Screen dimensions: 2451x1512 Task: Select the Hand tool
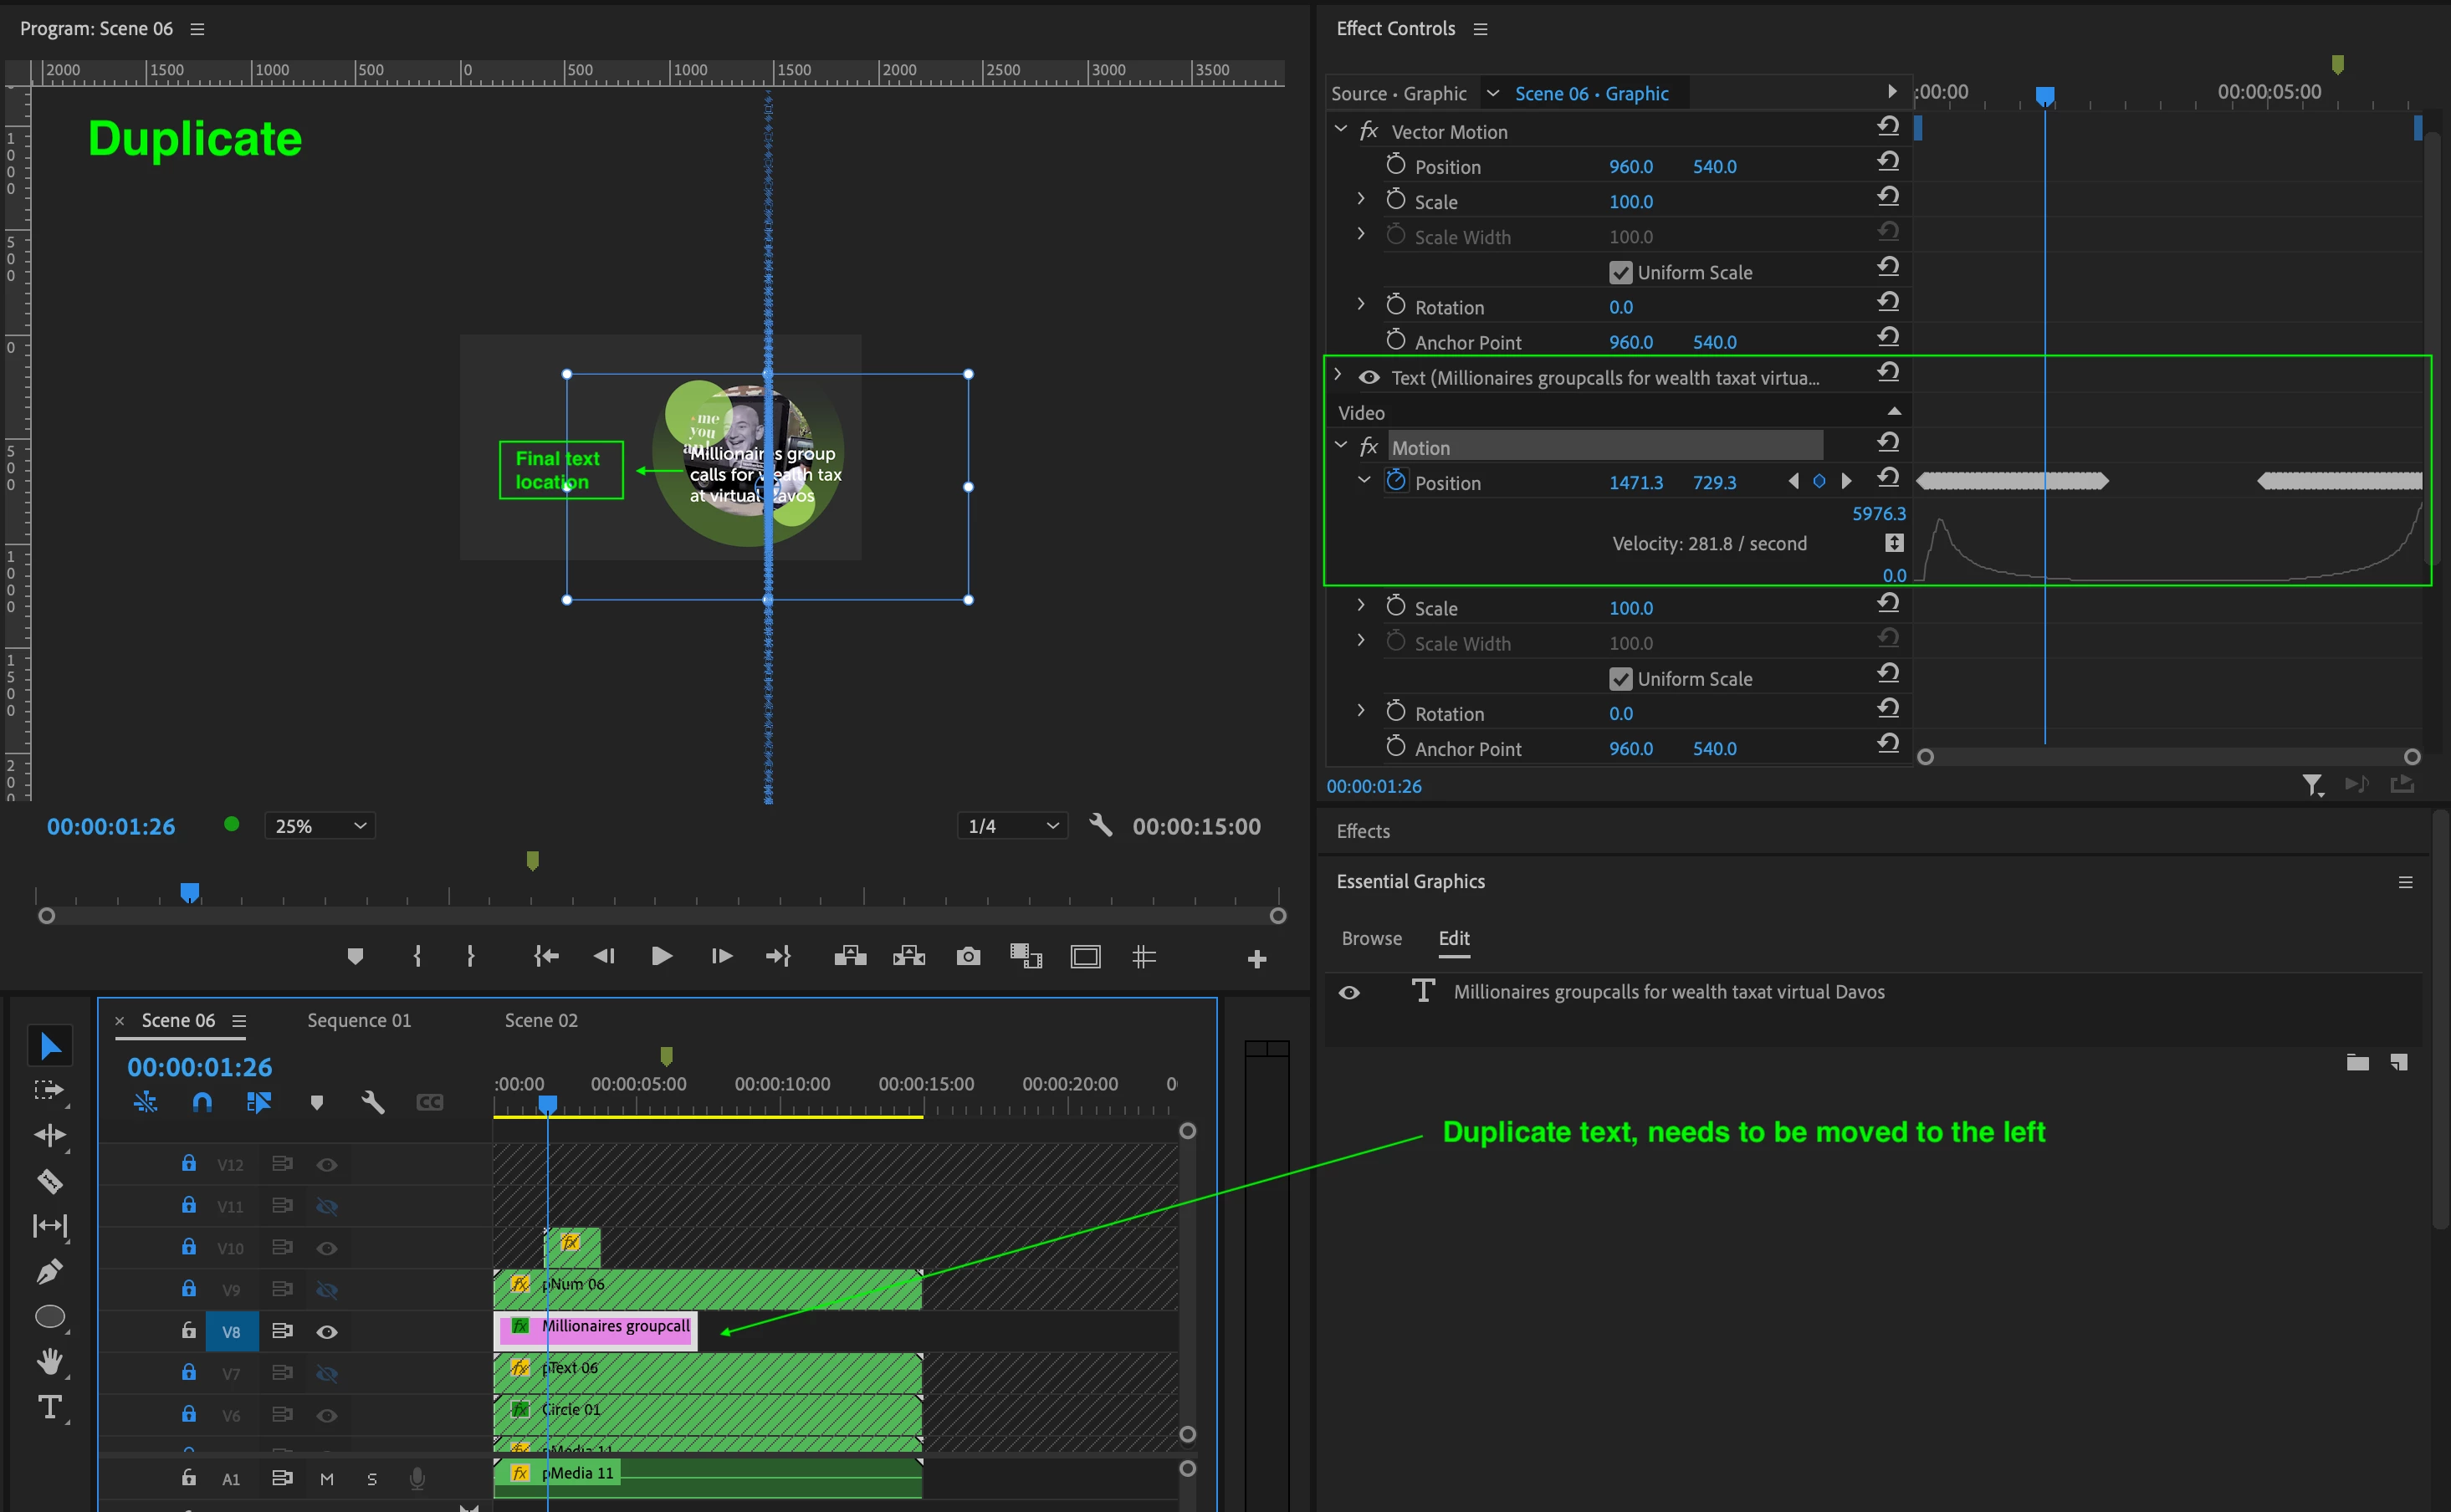(50, 1361)
